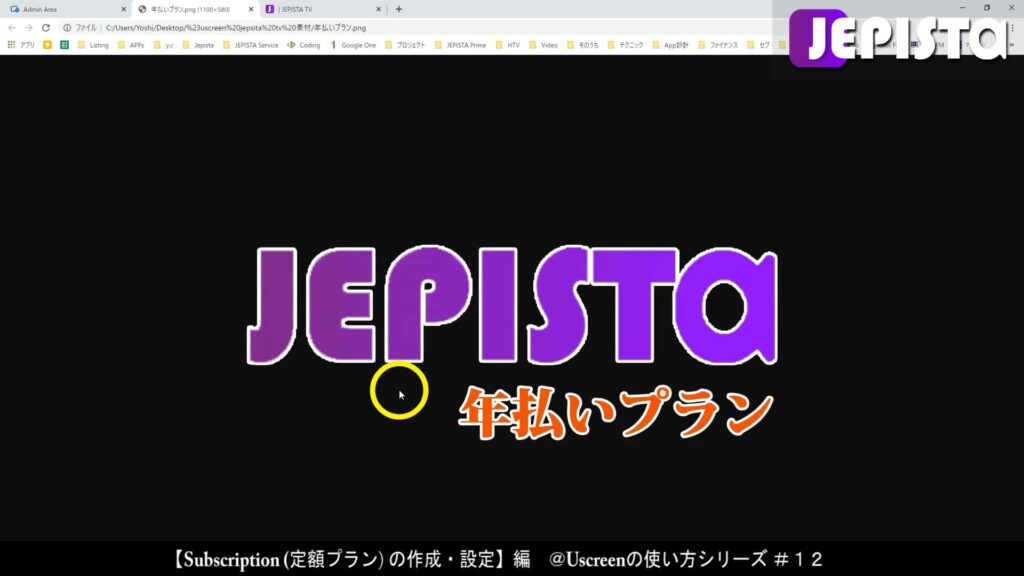Go back to the previous page
Screen dimensions: 1024x576
pos(12,27)
